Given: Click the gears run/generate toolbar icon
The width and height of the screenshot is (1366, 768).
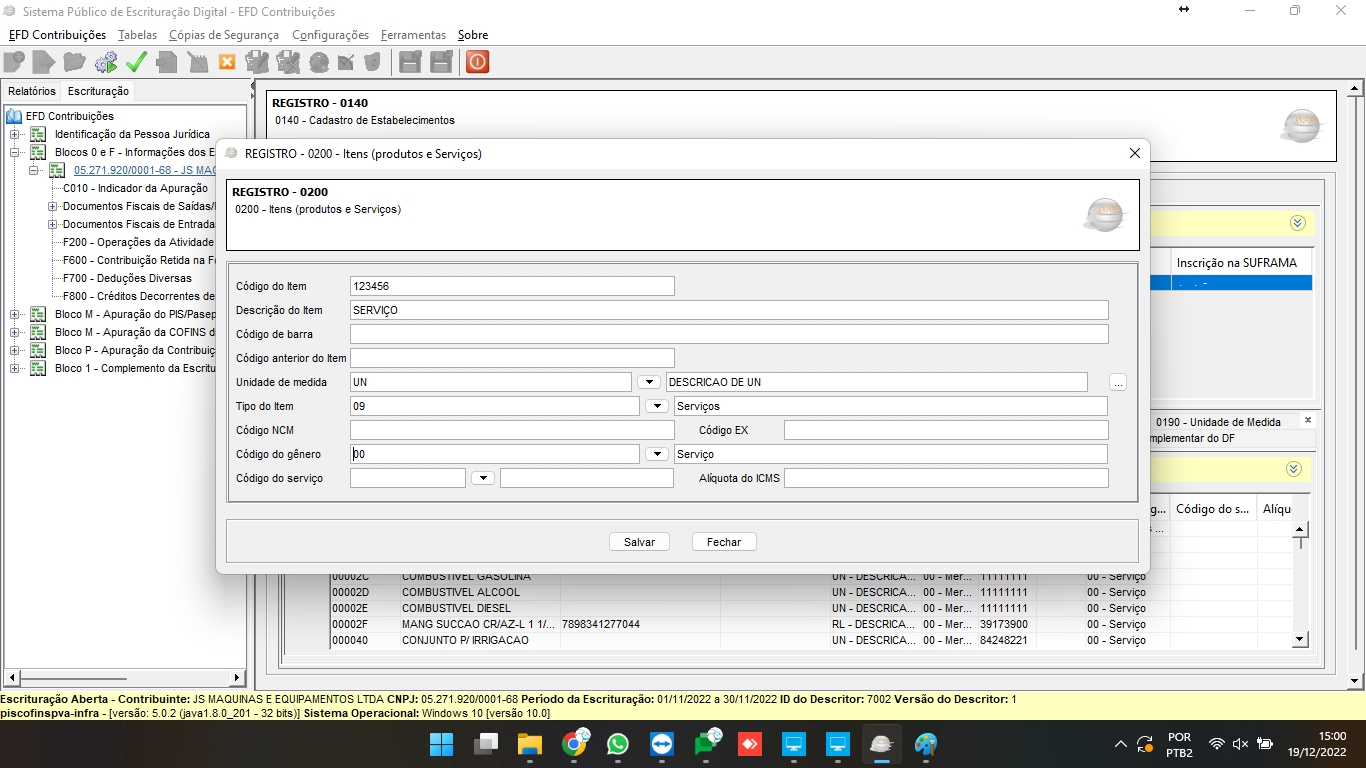Looking at the screenshot, I should tap(105, 62).
